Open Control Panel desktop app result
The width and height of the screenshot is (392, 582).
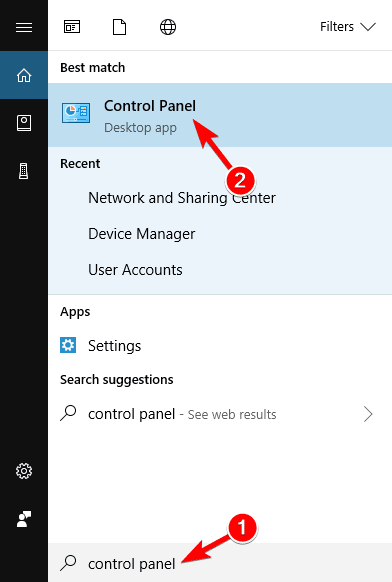coord(220,115)
